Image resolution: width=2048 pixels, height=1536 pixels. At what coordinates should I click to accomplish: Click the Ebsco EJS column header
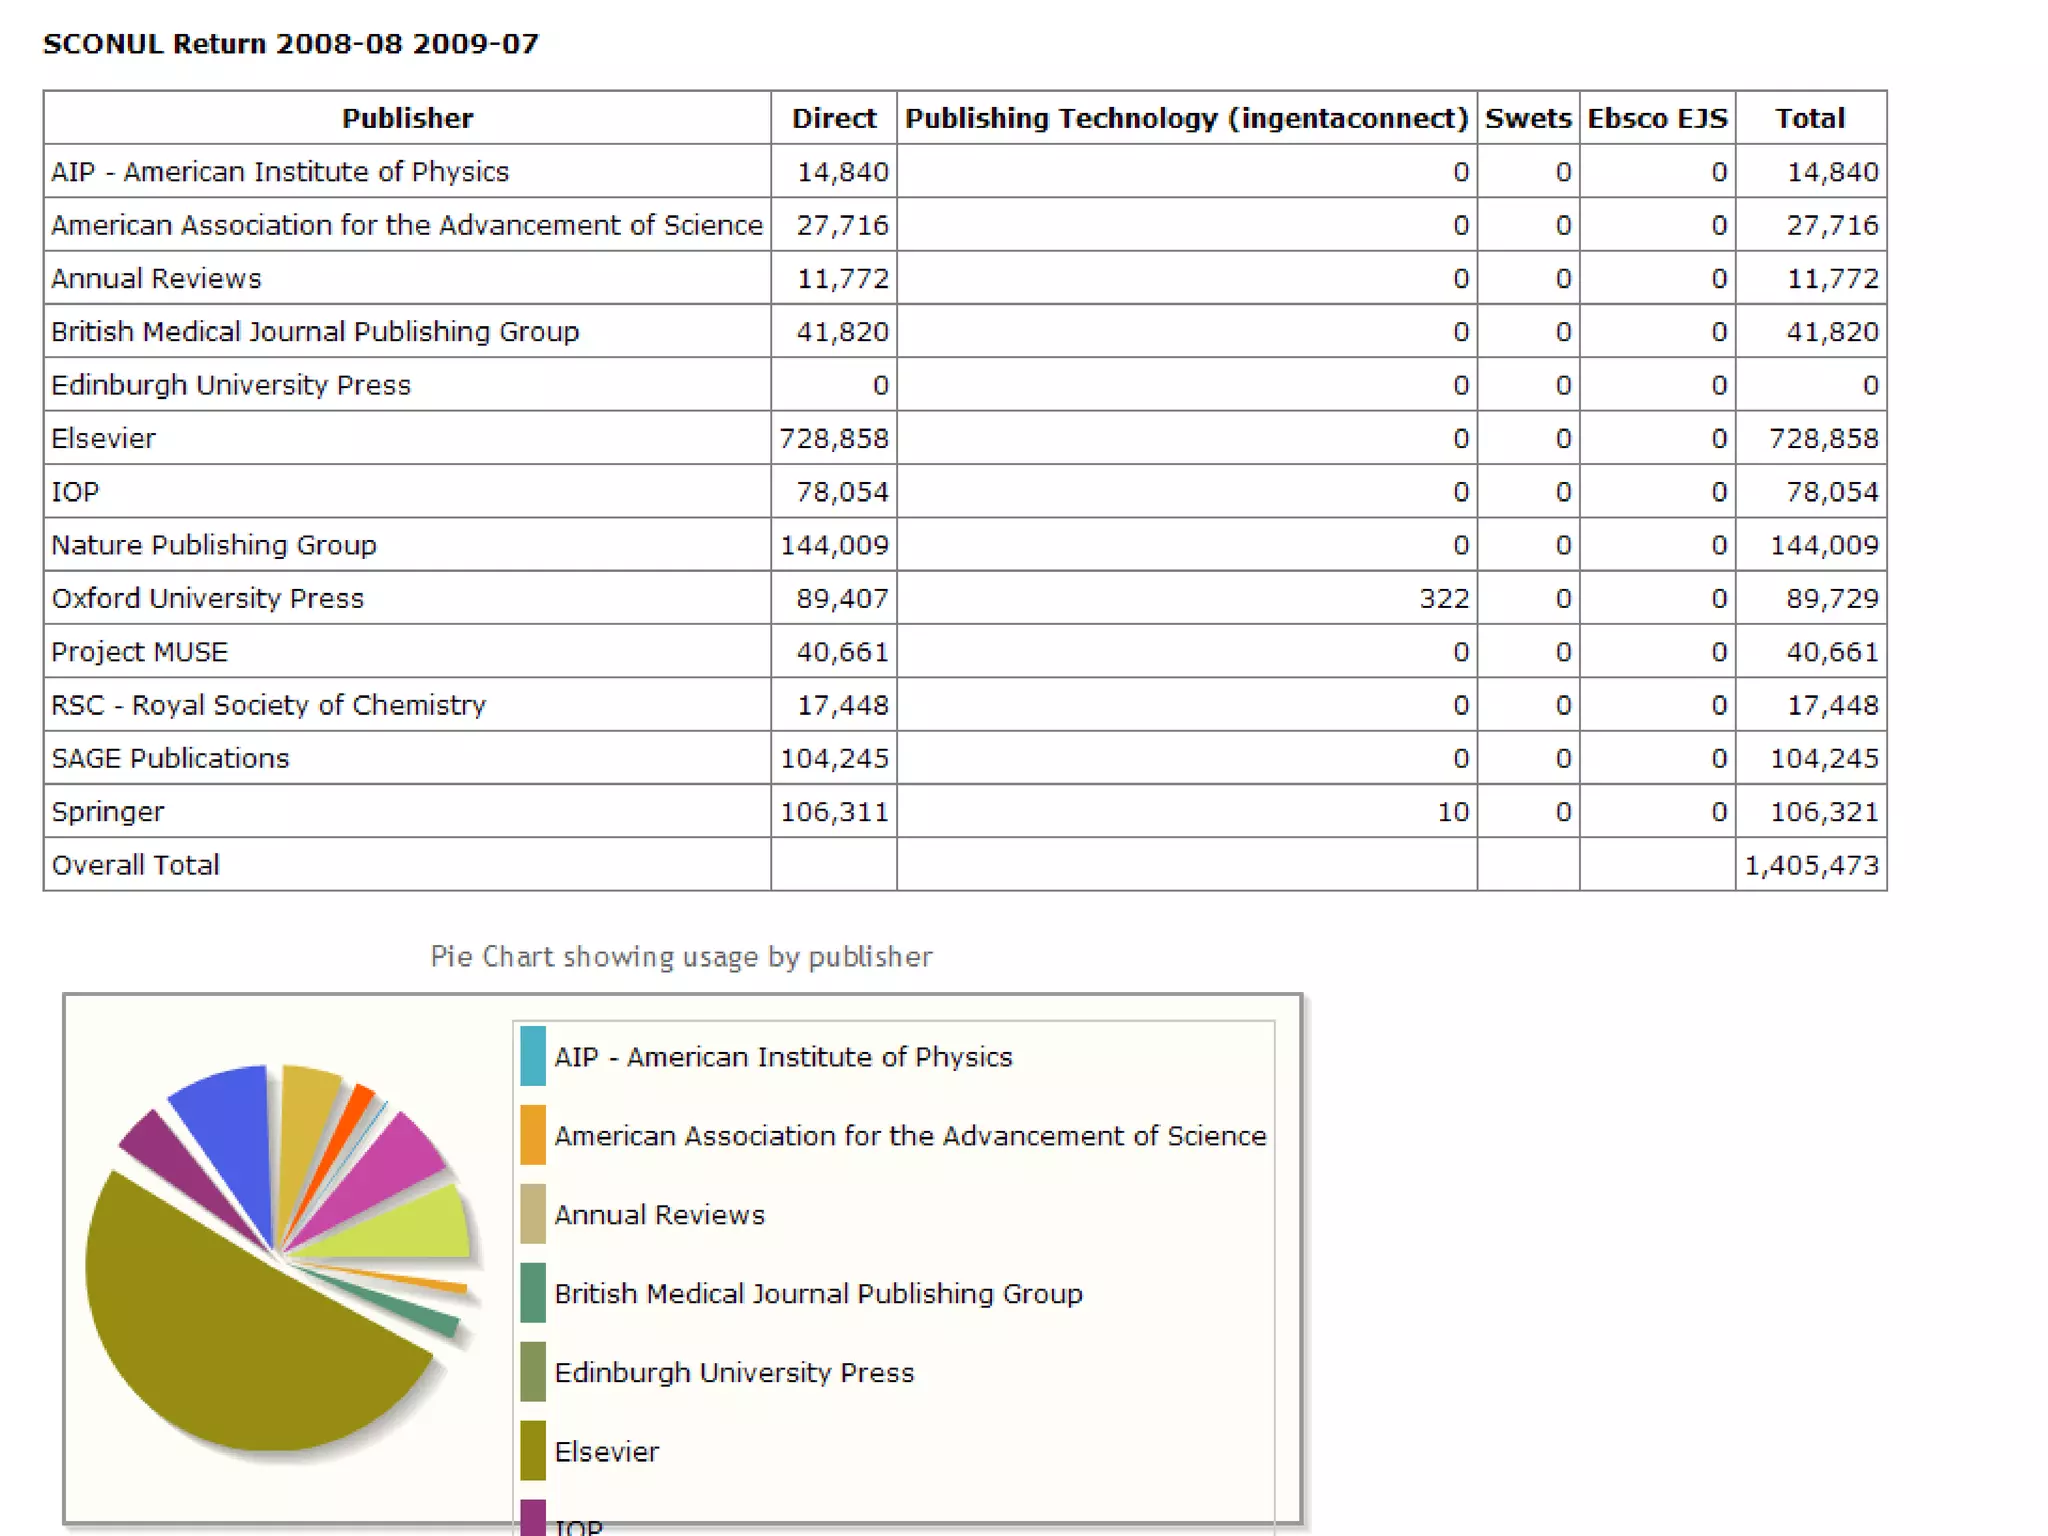[x=1656, y=118]
